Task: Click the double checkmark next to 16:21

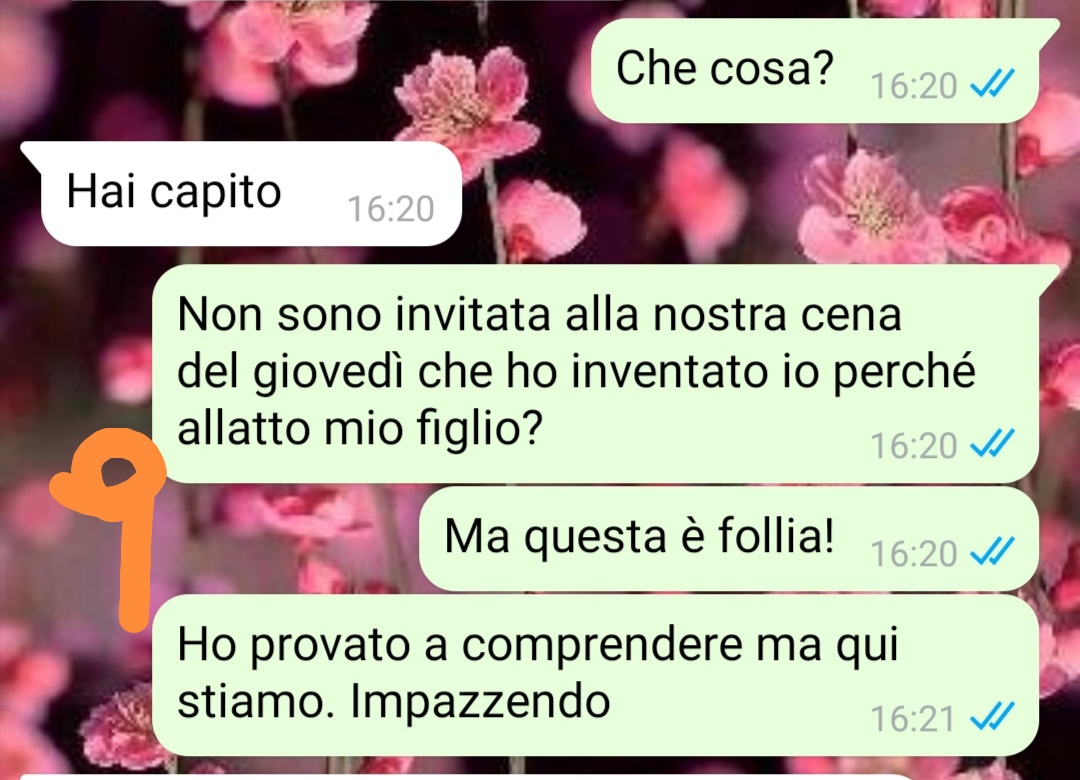Action: click(992, 717)
